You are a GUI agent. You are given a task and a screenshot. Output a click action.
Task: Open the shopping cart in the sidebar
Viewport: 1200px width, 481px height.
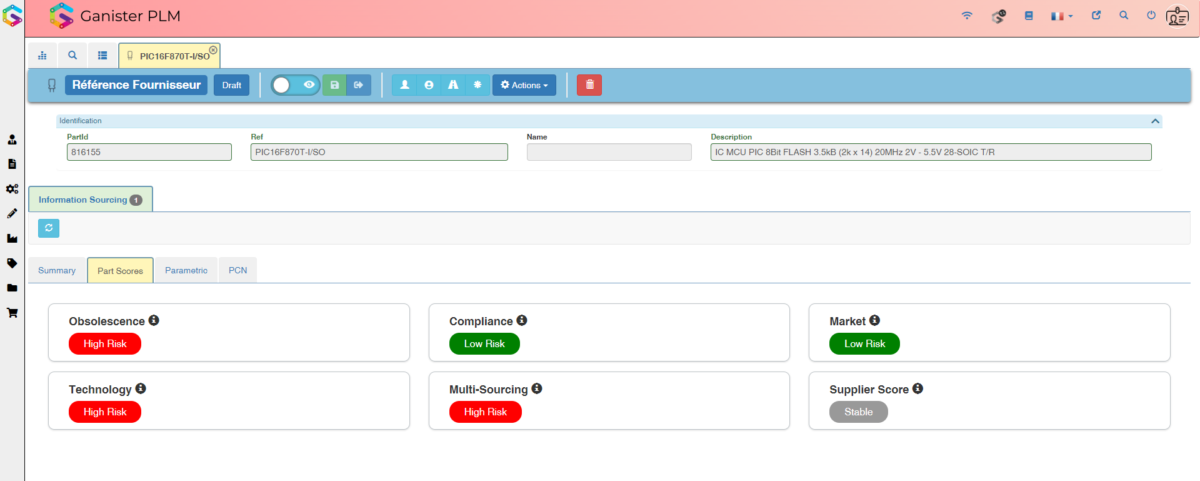tap(12, 312)
